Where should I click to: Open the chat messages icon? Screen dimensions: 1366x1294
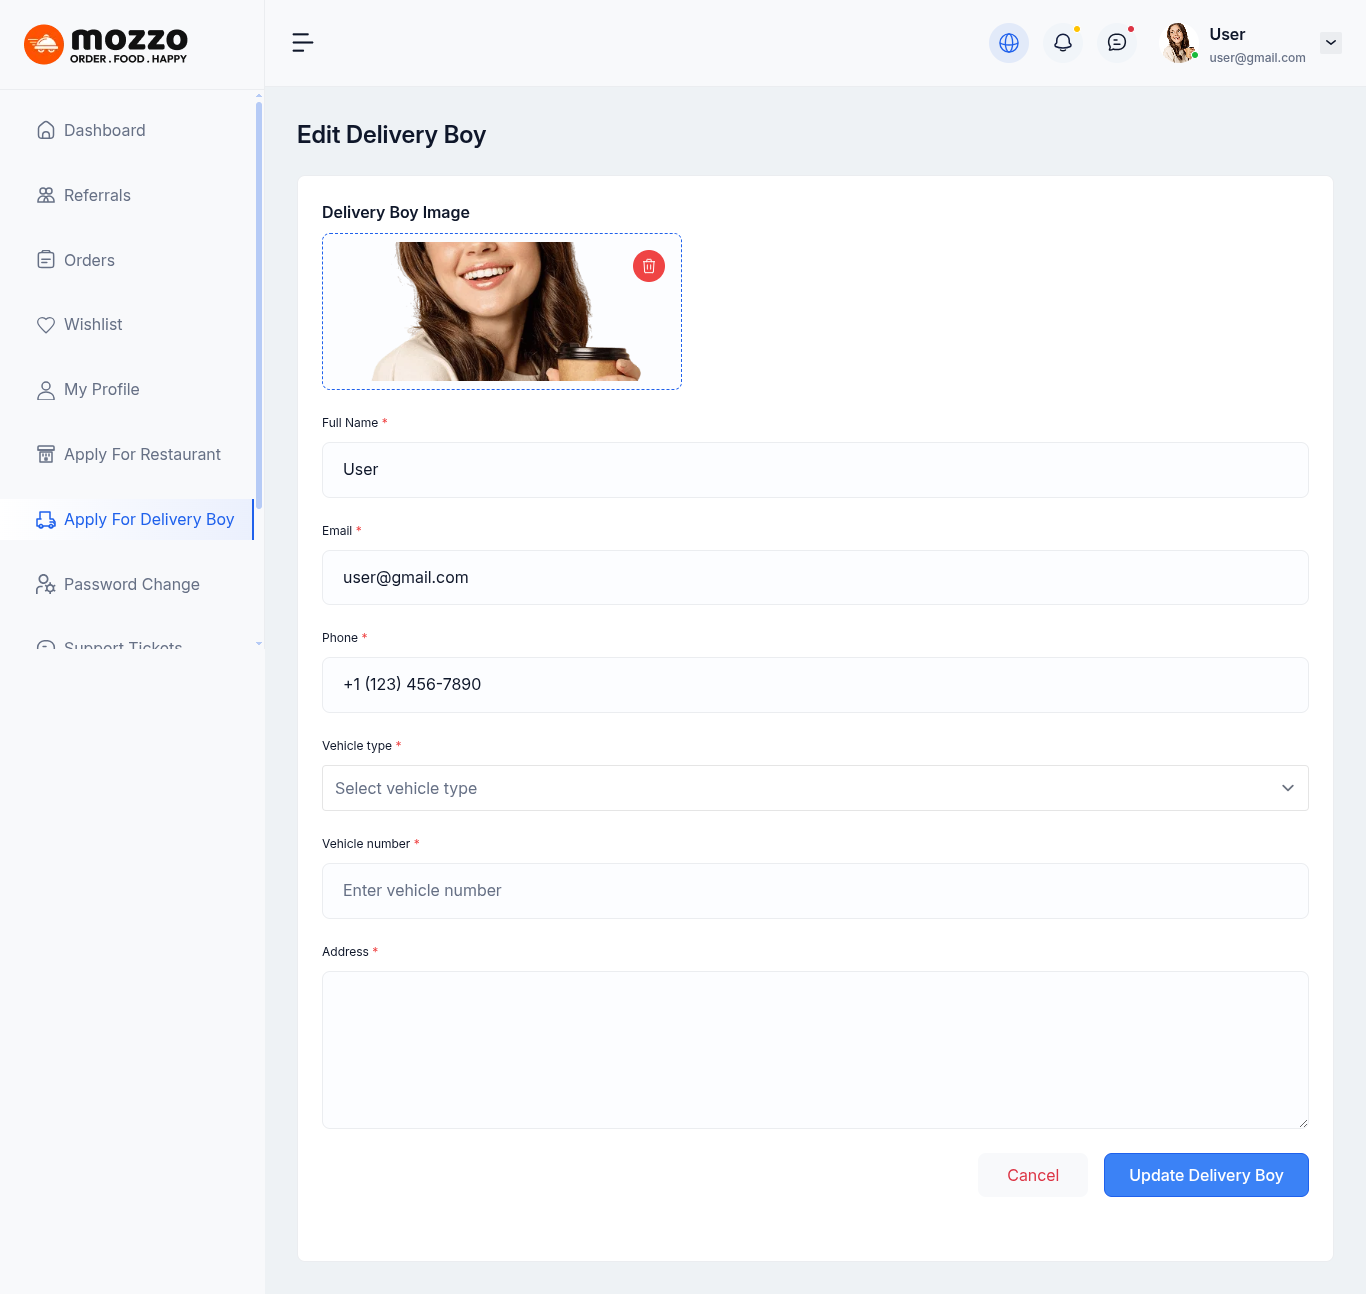(1117, 43)
